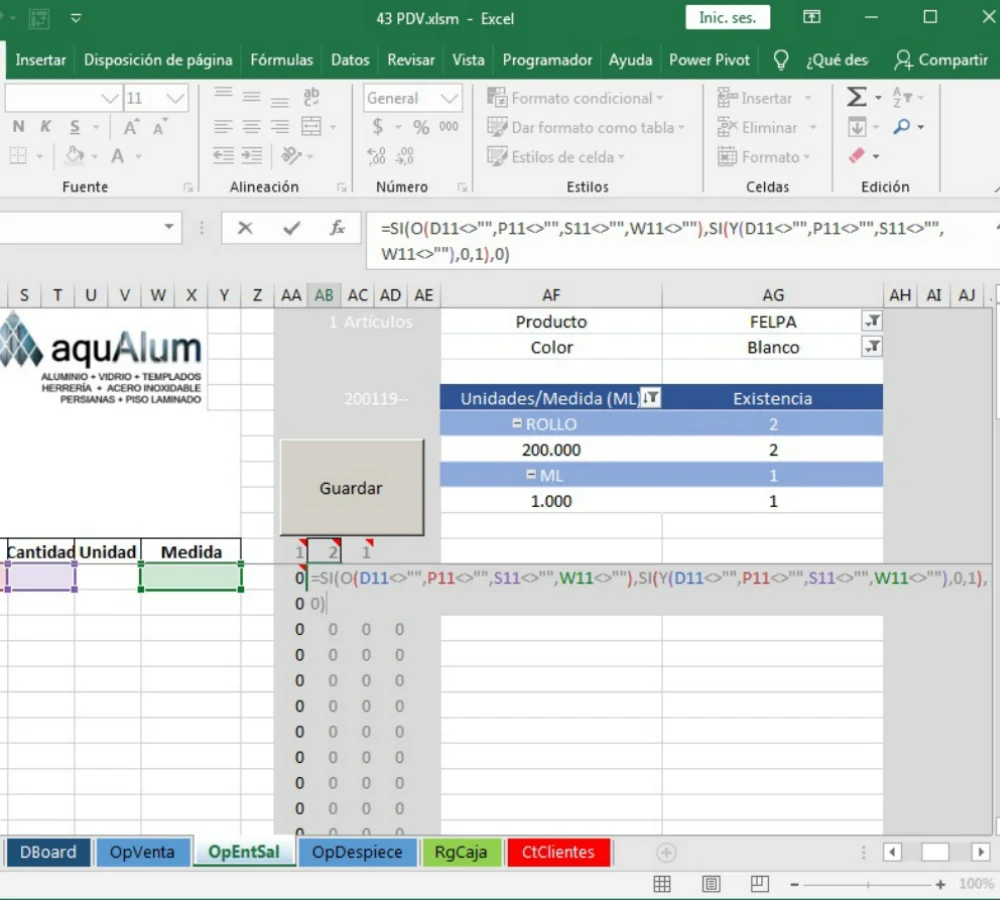Open the Fórmulas ribbon tab
The width and height of the screenshot is (1000, 900).
(x=281, y=60)
